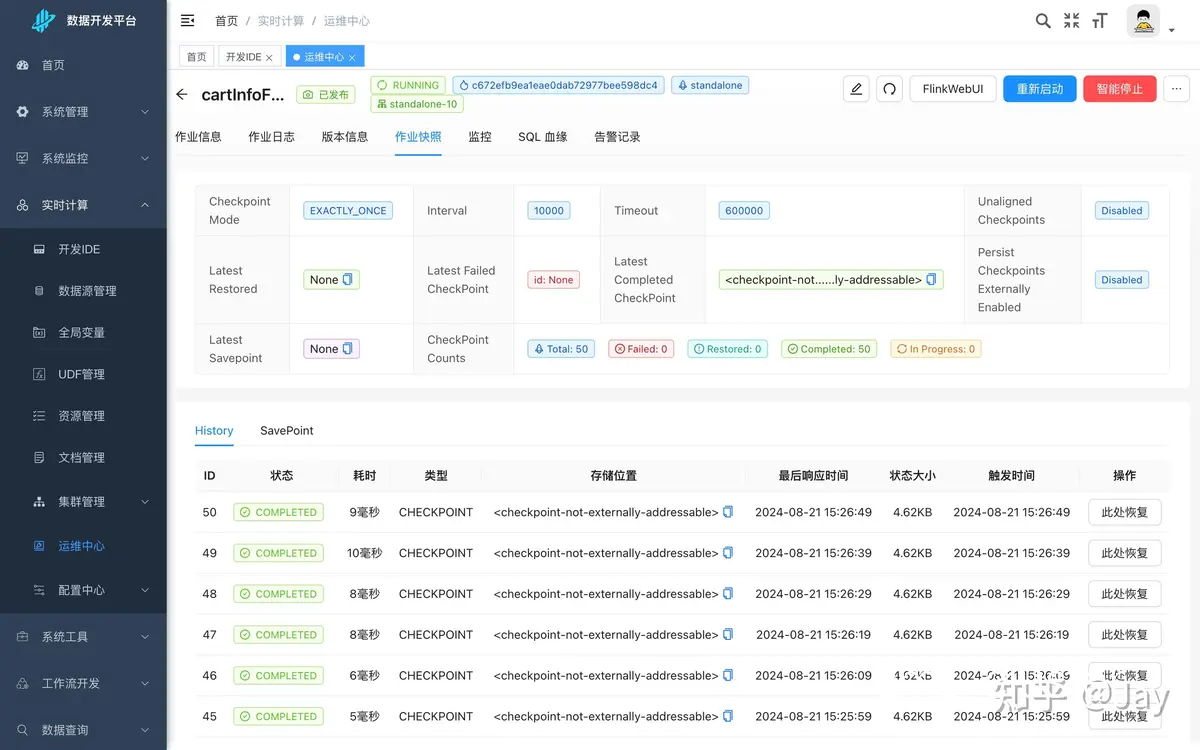
Task: Expand the 系统管理 menu
Action: point(83,112)
